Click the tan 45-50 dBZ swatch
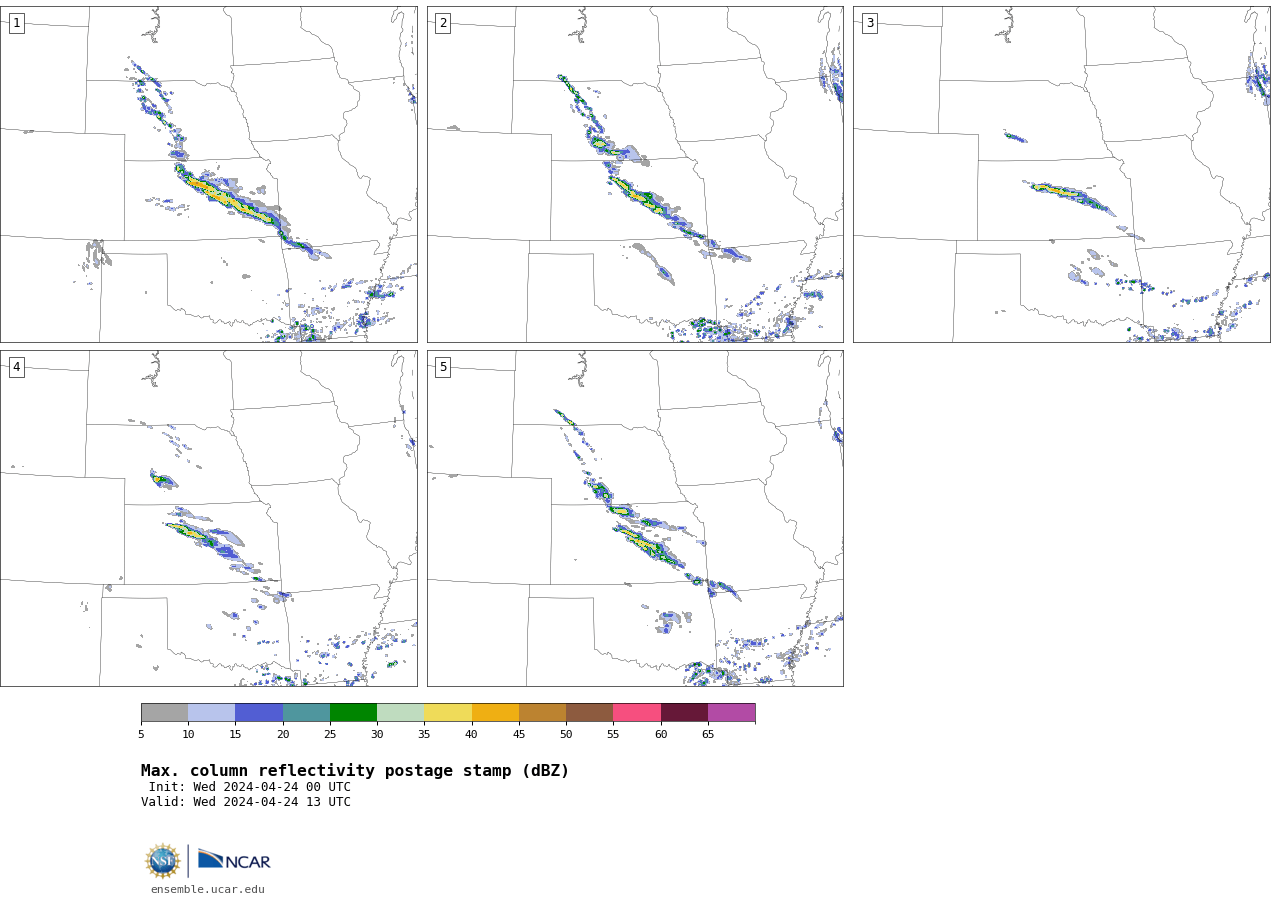The image size is (1280, 901). click(x=542, y=712)
